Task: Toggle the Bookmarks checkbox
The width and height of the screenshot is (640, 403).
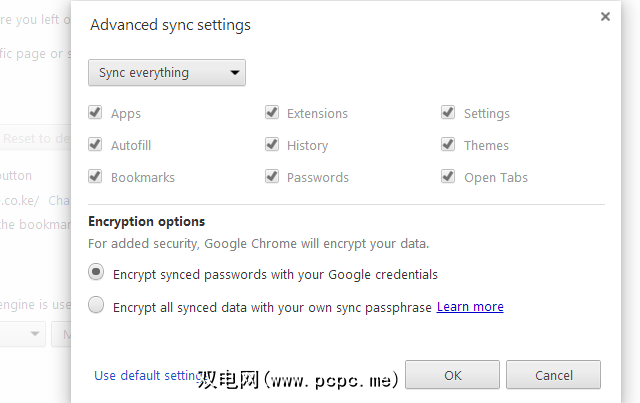Action: tap(96, 177)
